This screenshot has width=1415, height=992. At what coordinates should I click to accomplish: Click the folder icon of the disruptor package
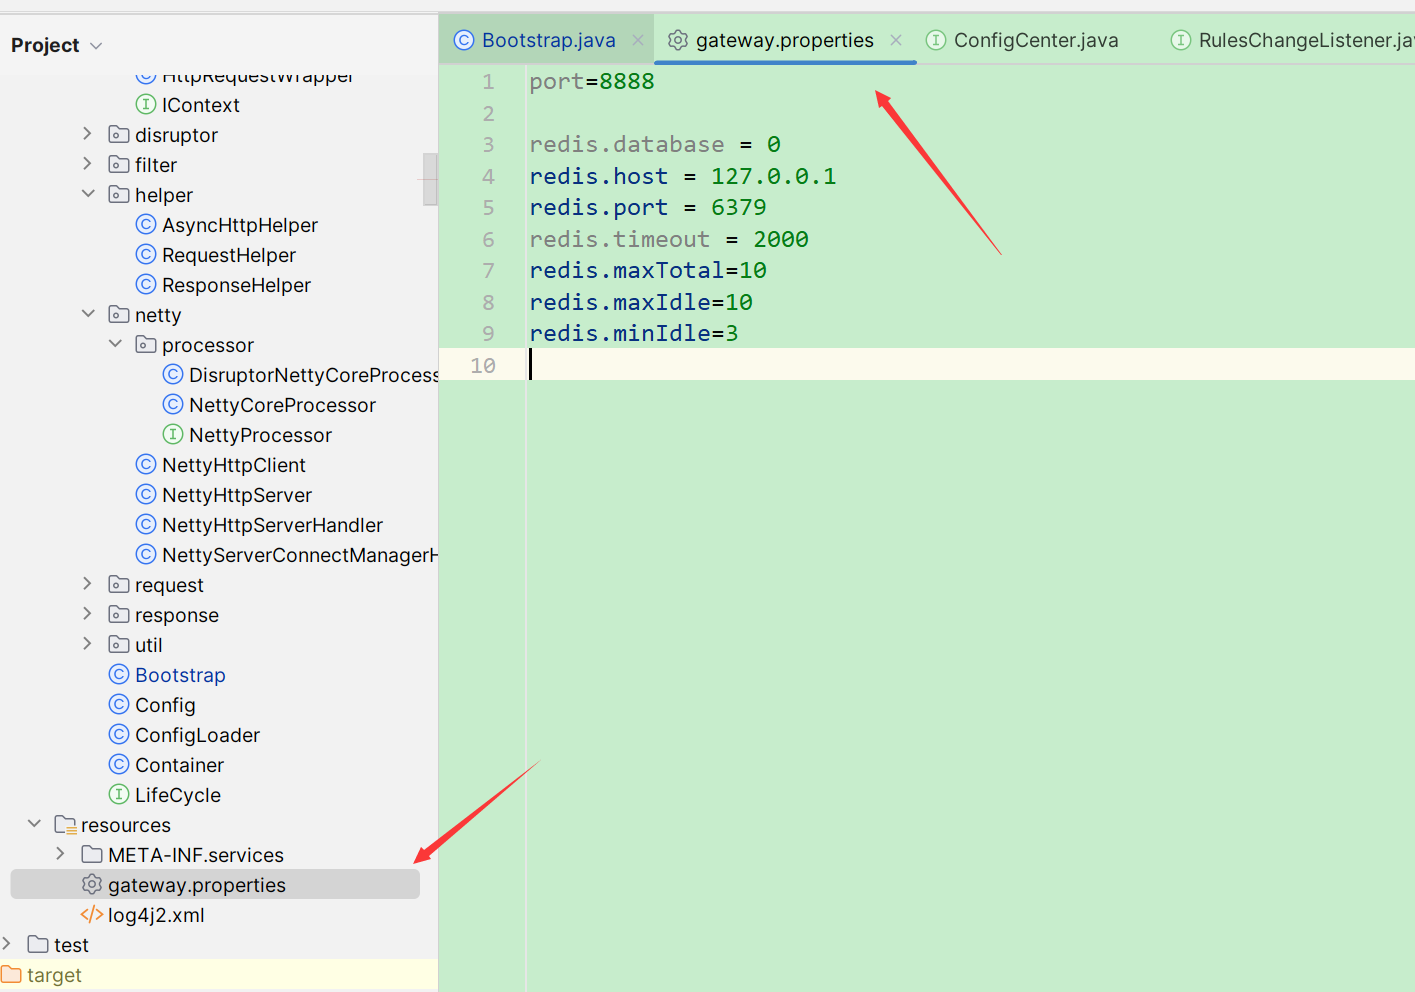pyautogui.click(x=119, y=135)
